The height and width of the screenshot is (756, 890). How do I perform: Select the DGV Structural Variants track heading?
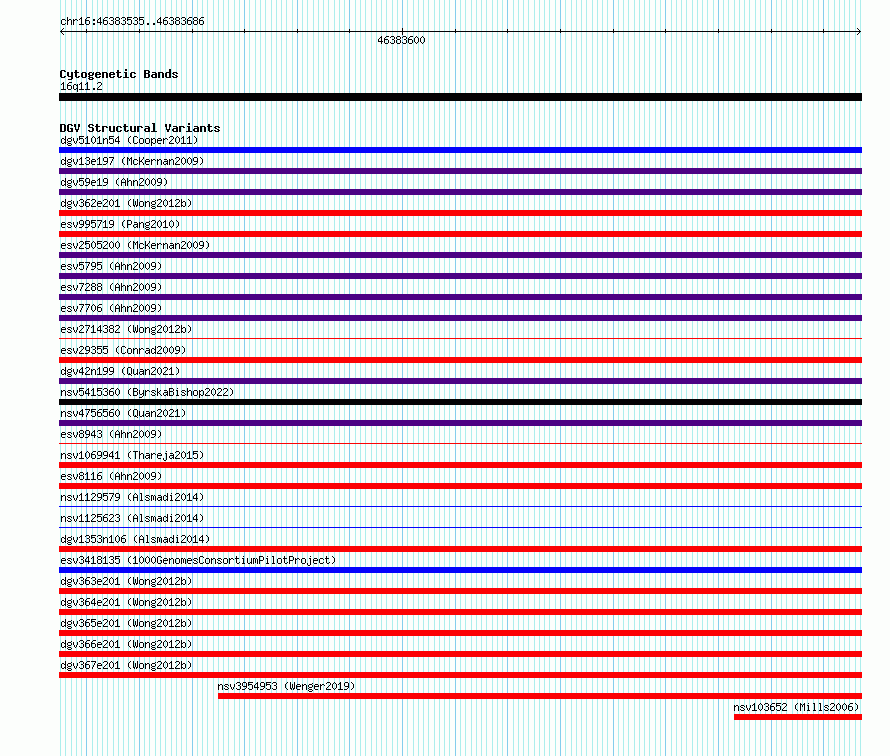[140, 128]
